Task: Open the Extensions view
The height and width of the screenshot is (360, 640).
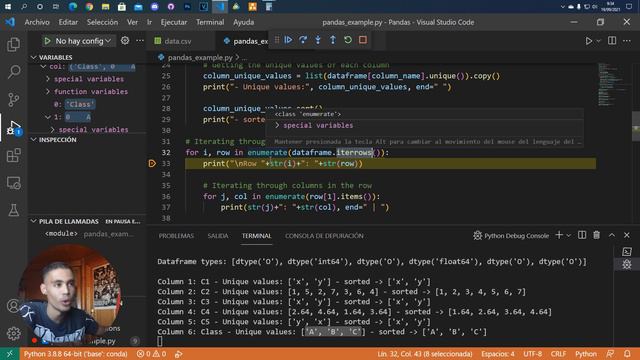Action: [13, 155]
